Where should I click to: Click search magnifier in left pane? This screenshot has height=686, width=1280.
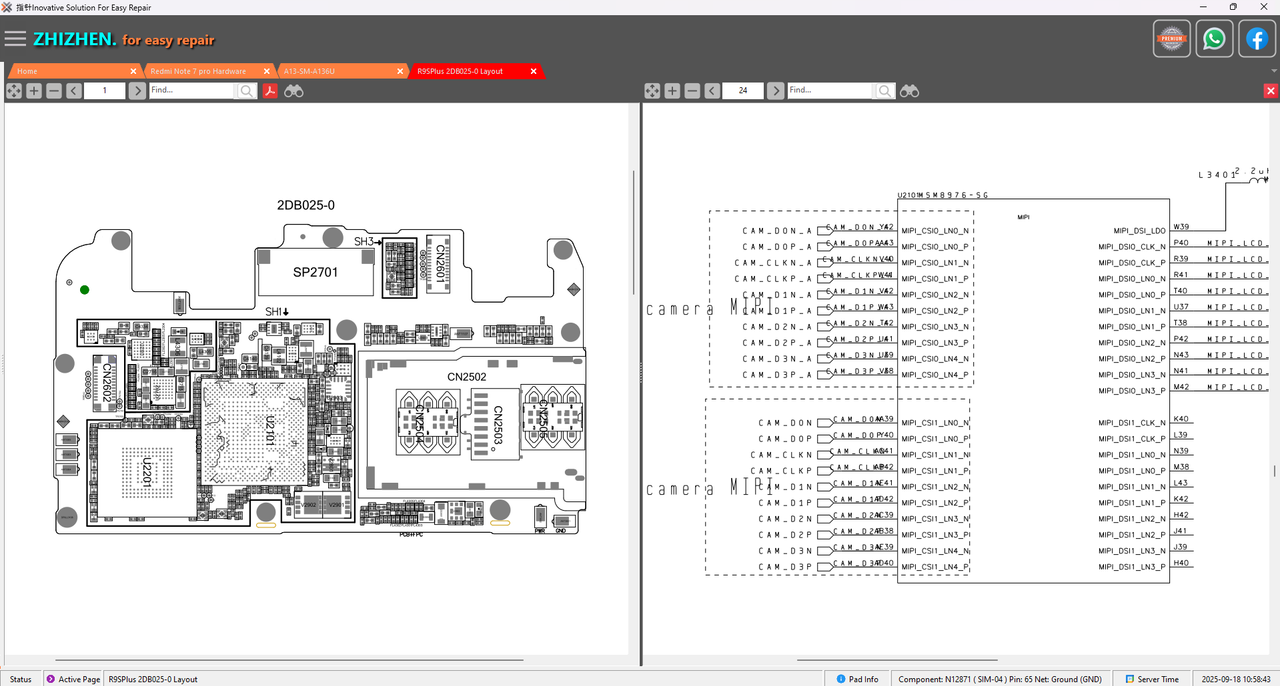(x=247, y=91)
